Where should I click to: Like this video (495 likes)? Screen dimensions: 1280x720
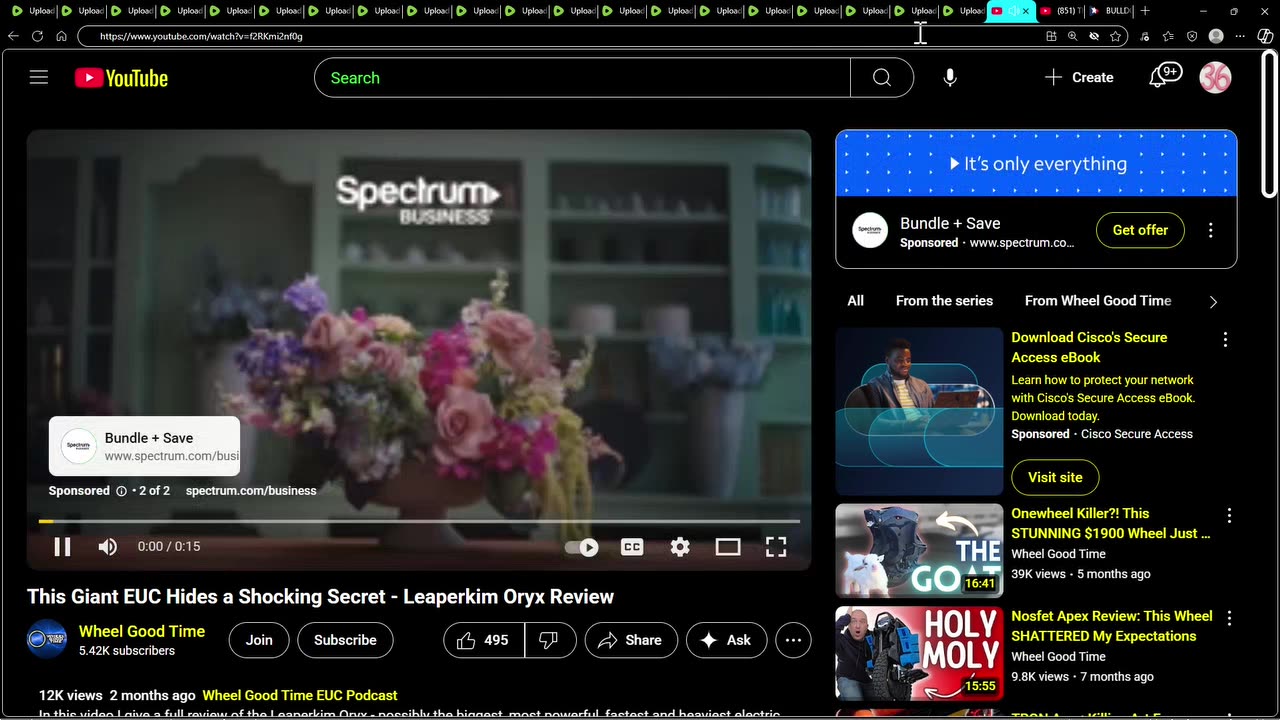tap(484, 640)
